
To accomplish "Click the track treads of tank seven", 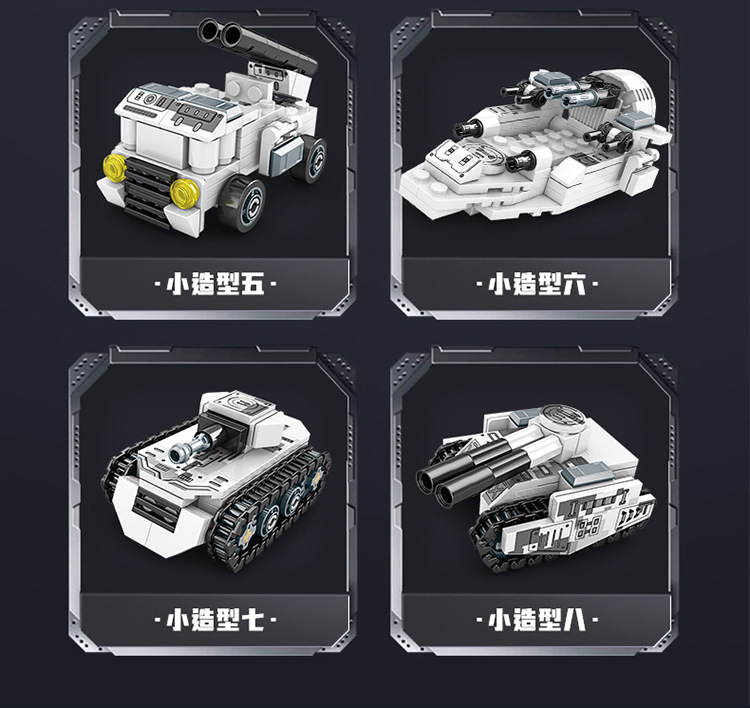I will click(271, 510).
